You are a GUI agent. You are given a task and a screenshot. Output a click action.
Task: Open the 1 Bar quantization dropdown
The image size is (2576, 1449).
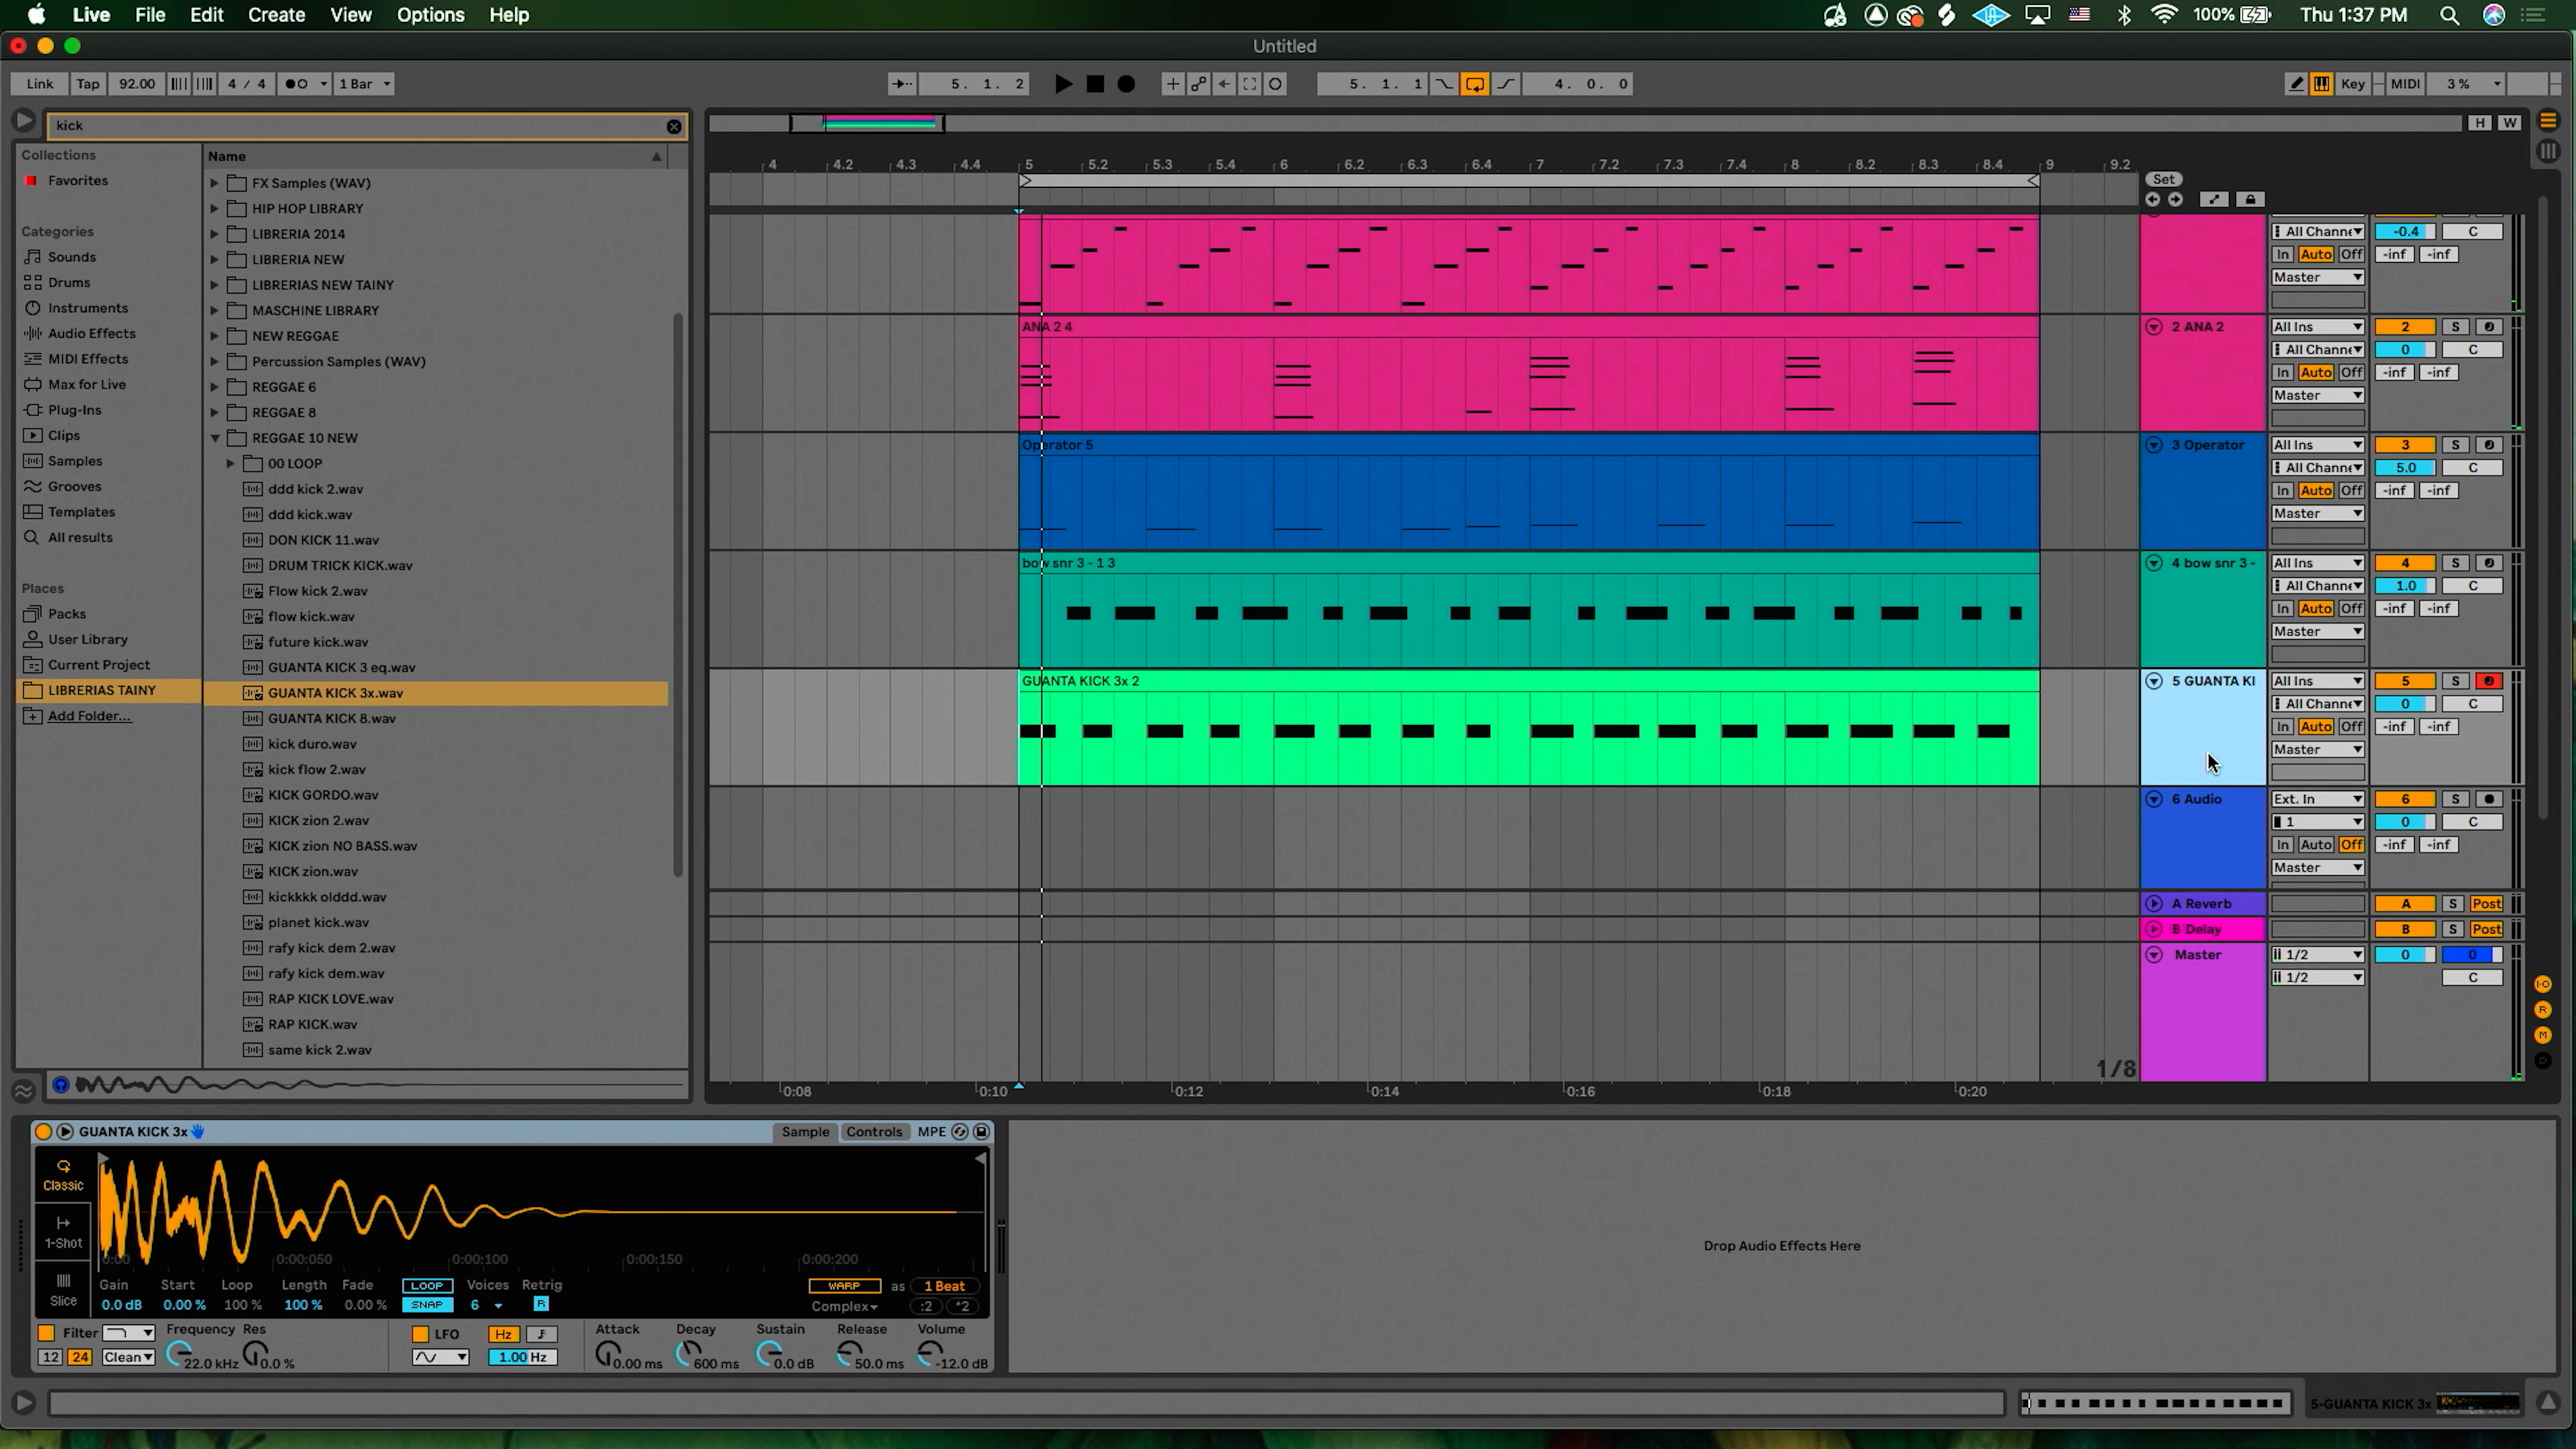coord(364,84)
